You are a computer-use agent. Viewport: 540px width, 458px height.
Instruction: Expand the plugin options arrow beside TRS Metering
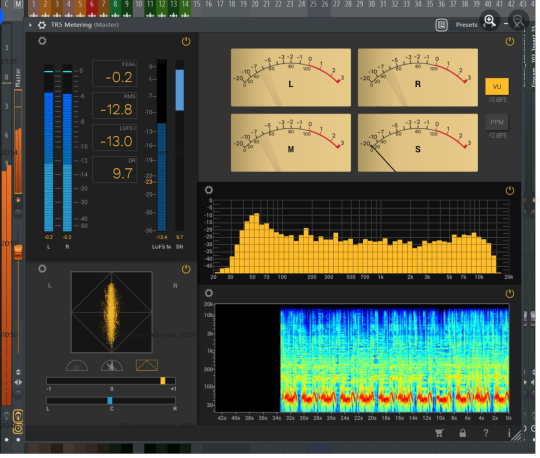30,25
